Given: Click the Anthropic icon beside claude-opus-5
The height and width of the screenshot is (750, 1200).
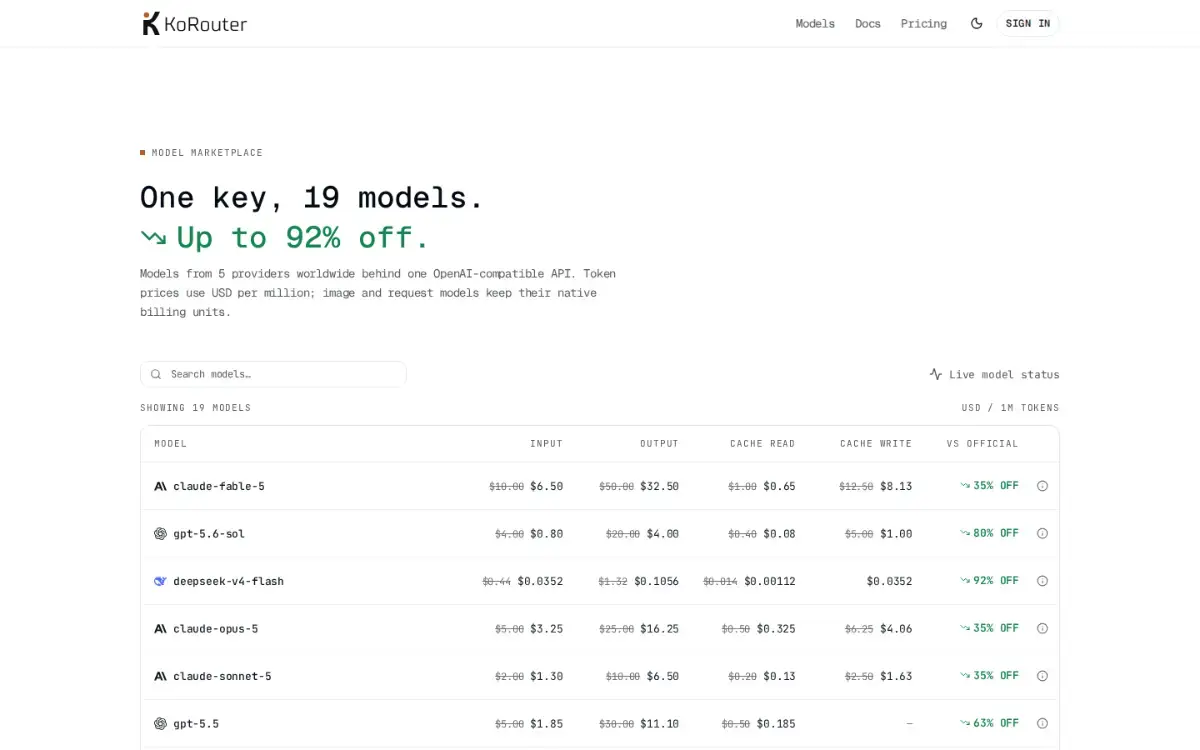Looking at the screenshot, I should [160, 628].
